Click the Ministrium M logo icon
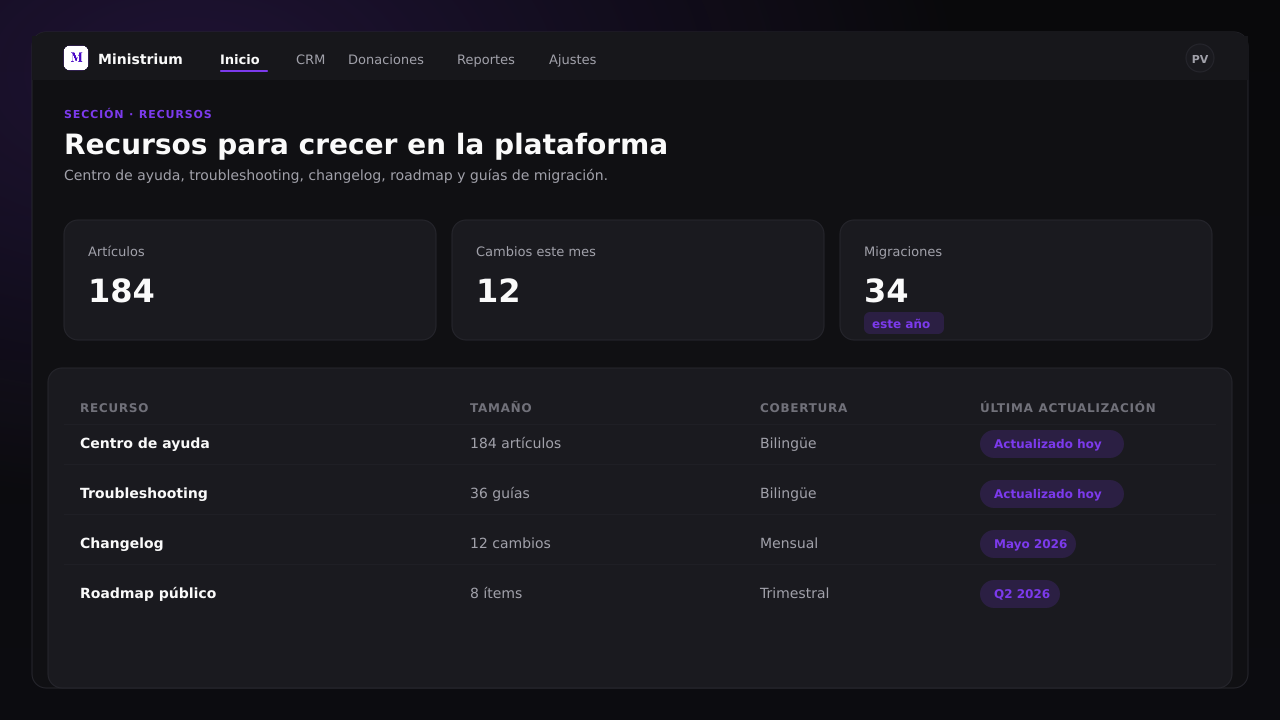 (76, 58)
